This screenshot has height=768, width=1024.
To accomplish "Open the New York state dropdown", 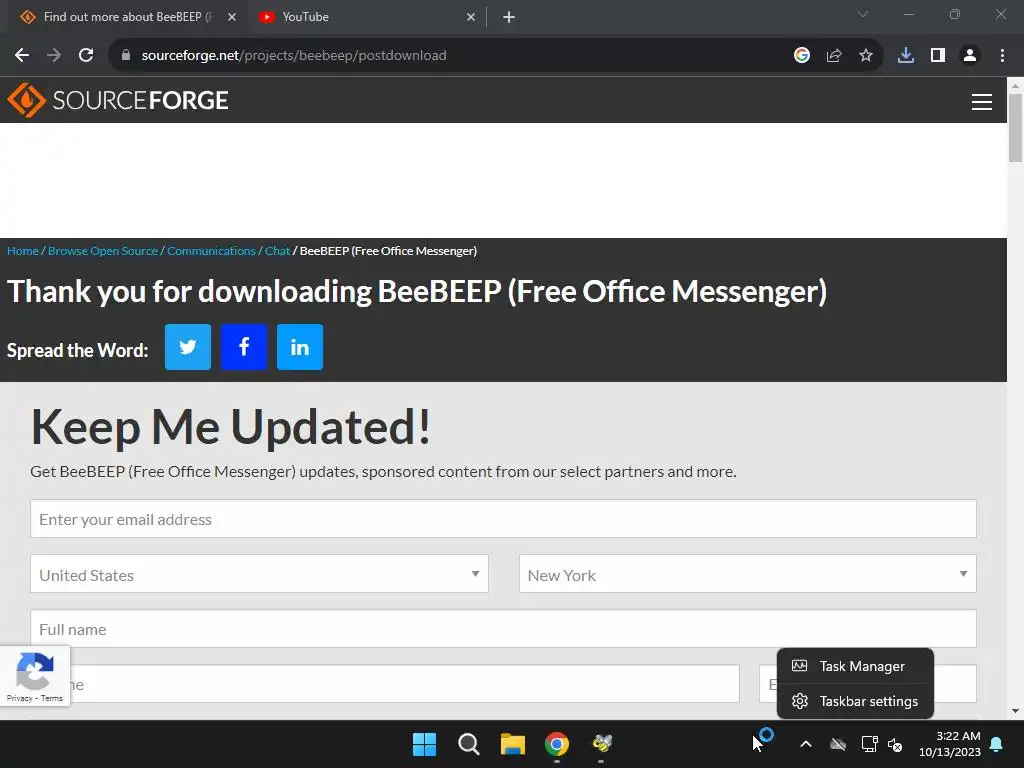I will pyautogui.click(x=748, y=574).
